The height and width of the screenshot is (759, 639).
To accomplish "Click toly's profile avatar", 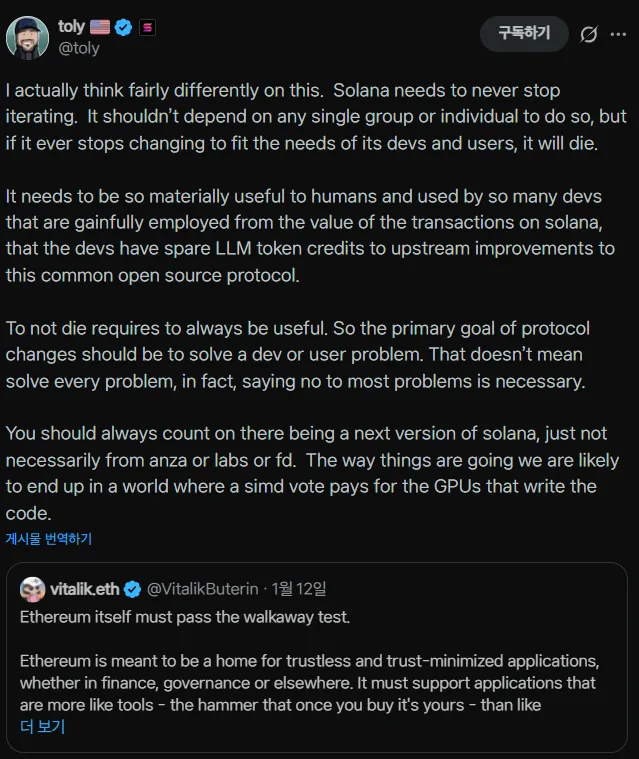I will point(26,37).
